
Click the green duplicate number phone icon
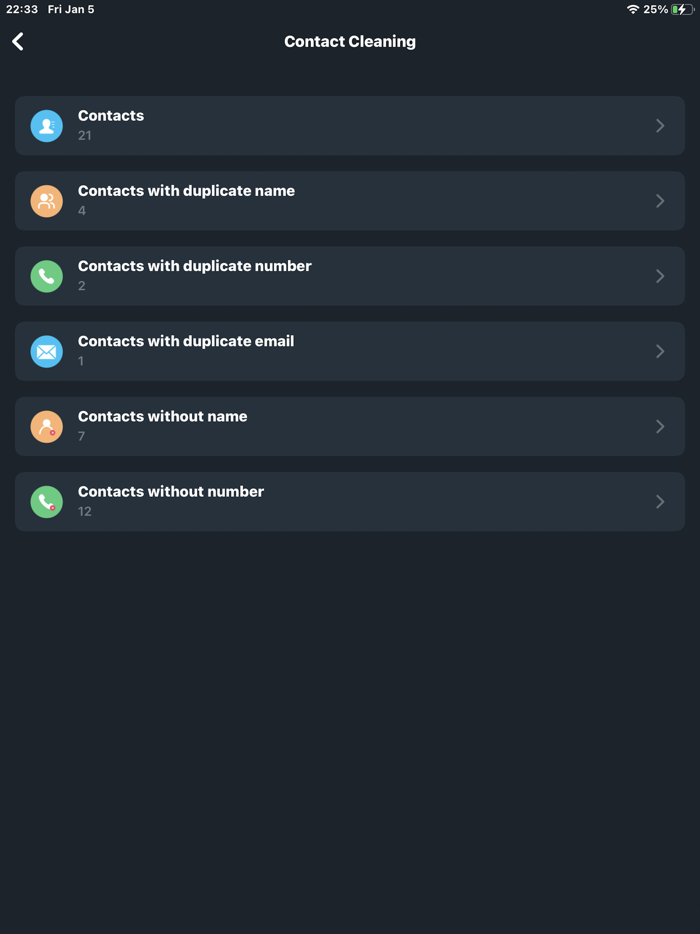pyautogui.click(x=46, y=275)
